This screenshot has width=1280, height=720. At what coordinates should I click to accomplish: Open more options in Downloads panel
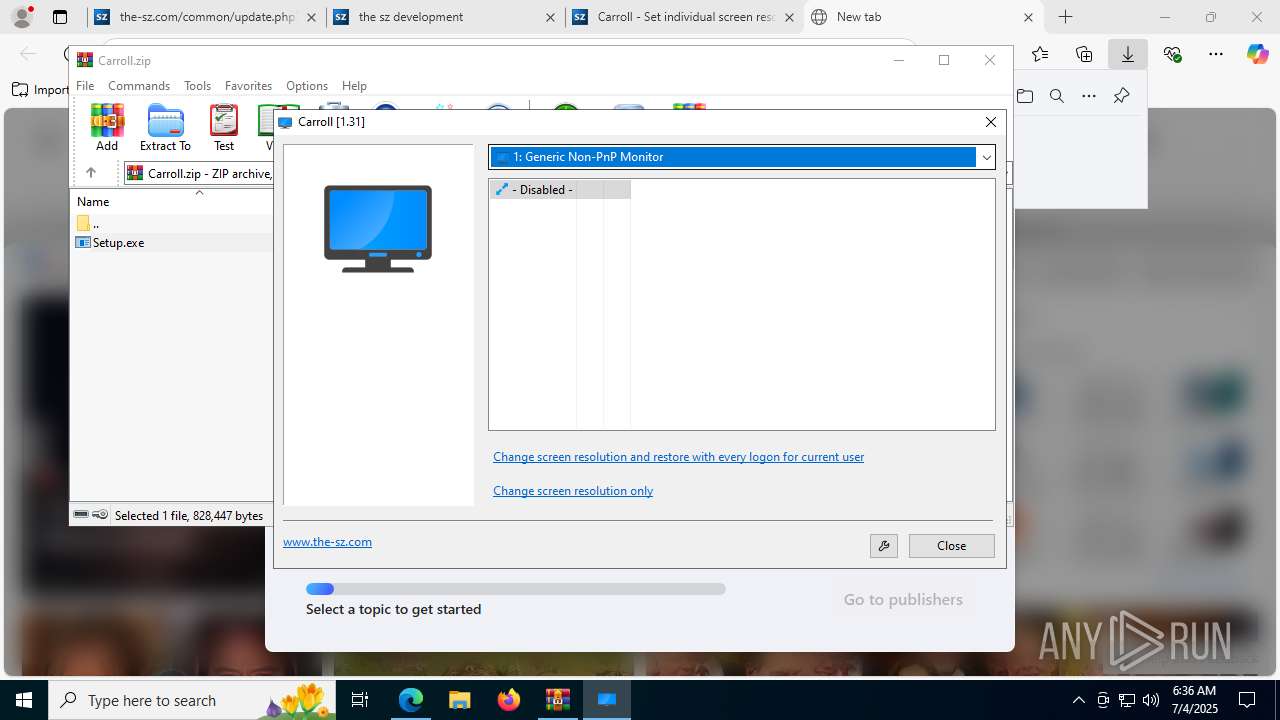[x=1089, y=96]
